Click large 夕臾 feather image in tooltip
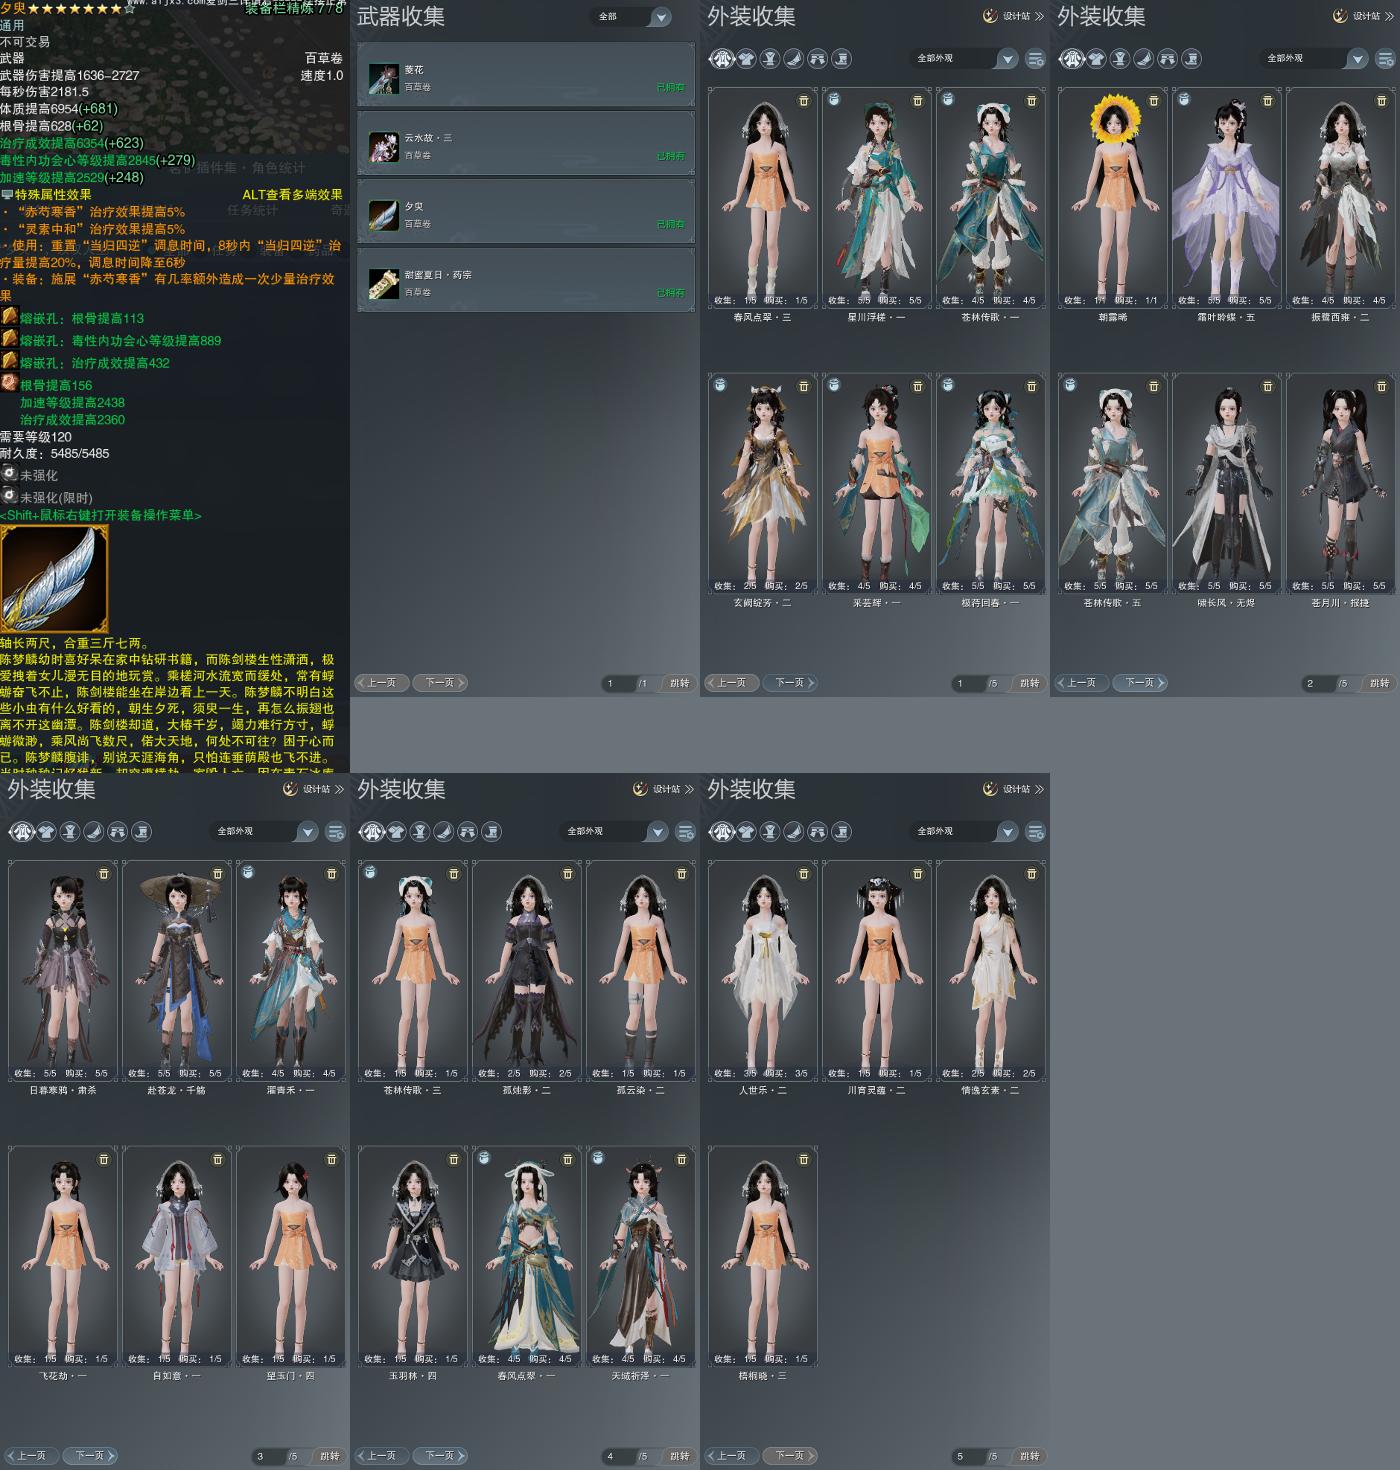The height and width of the screenshot is (1470, 1400). [x=54, y=579]
